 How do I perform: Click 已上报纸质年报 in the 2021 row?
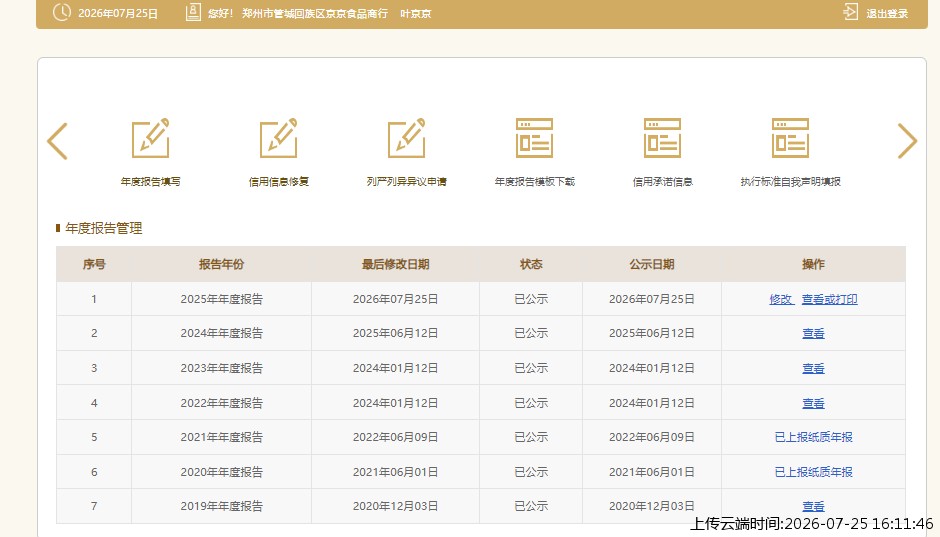point(814,437)
